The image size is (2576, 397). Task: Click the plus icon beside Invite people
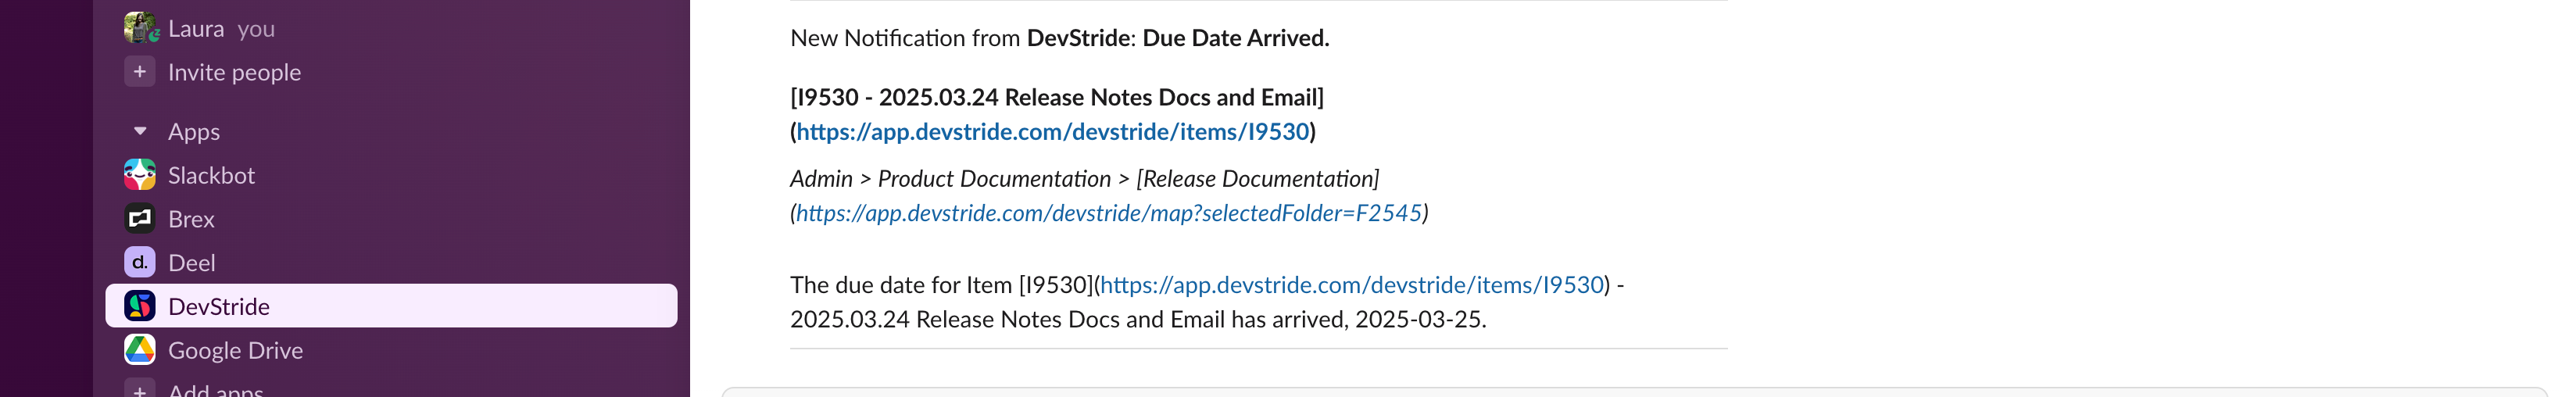click(x=139, y=72)
